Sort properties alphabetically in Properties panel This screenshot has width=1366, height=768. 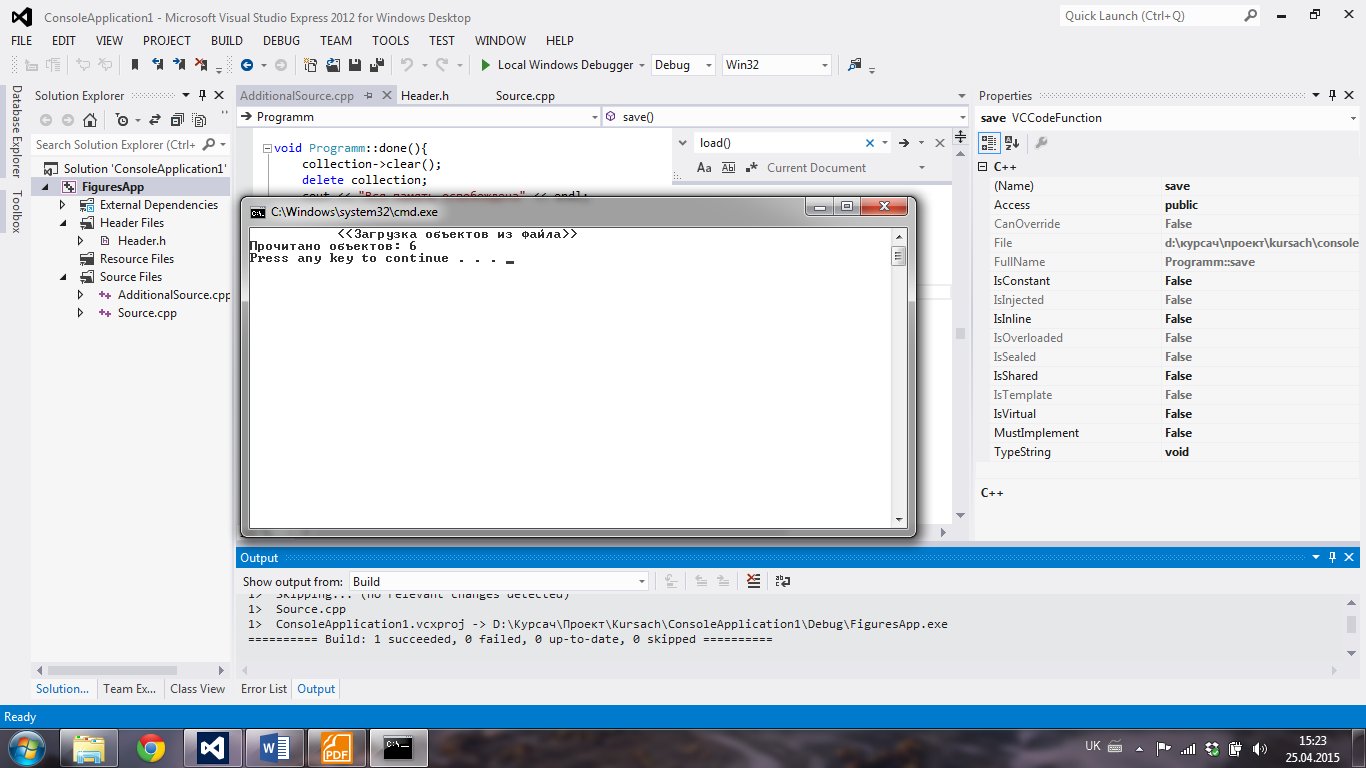coord(1011,143)
